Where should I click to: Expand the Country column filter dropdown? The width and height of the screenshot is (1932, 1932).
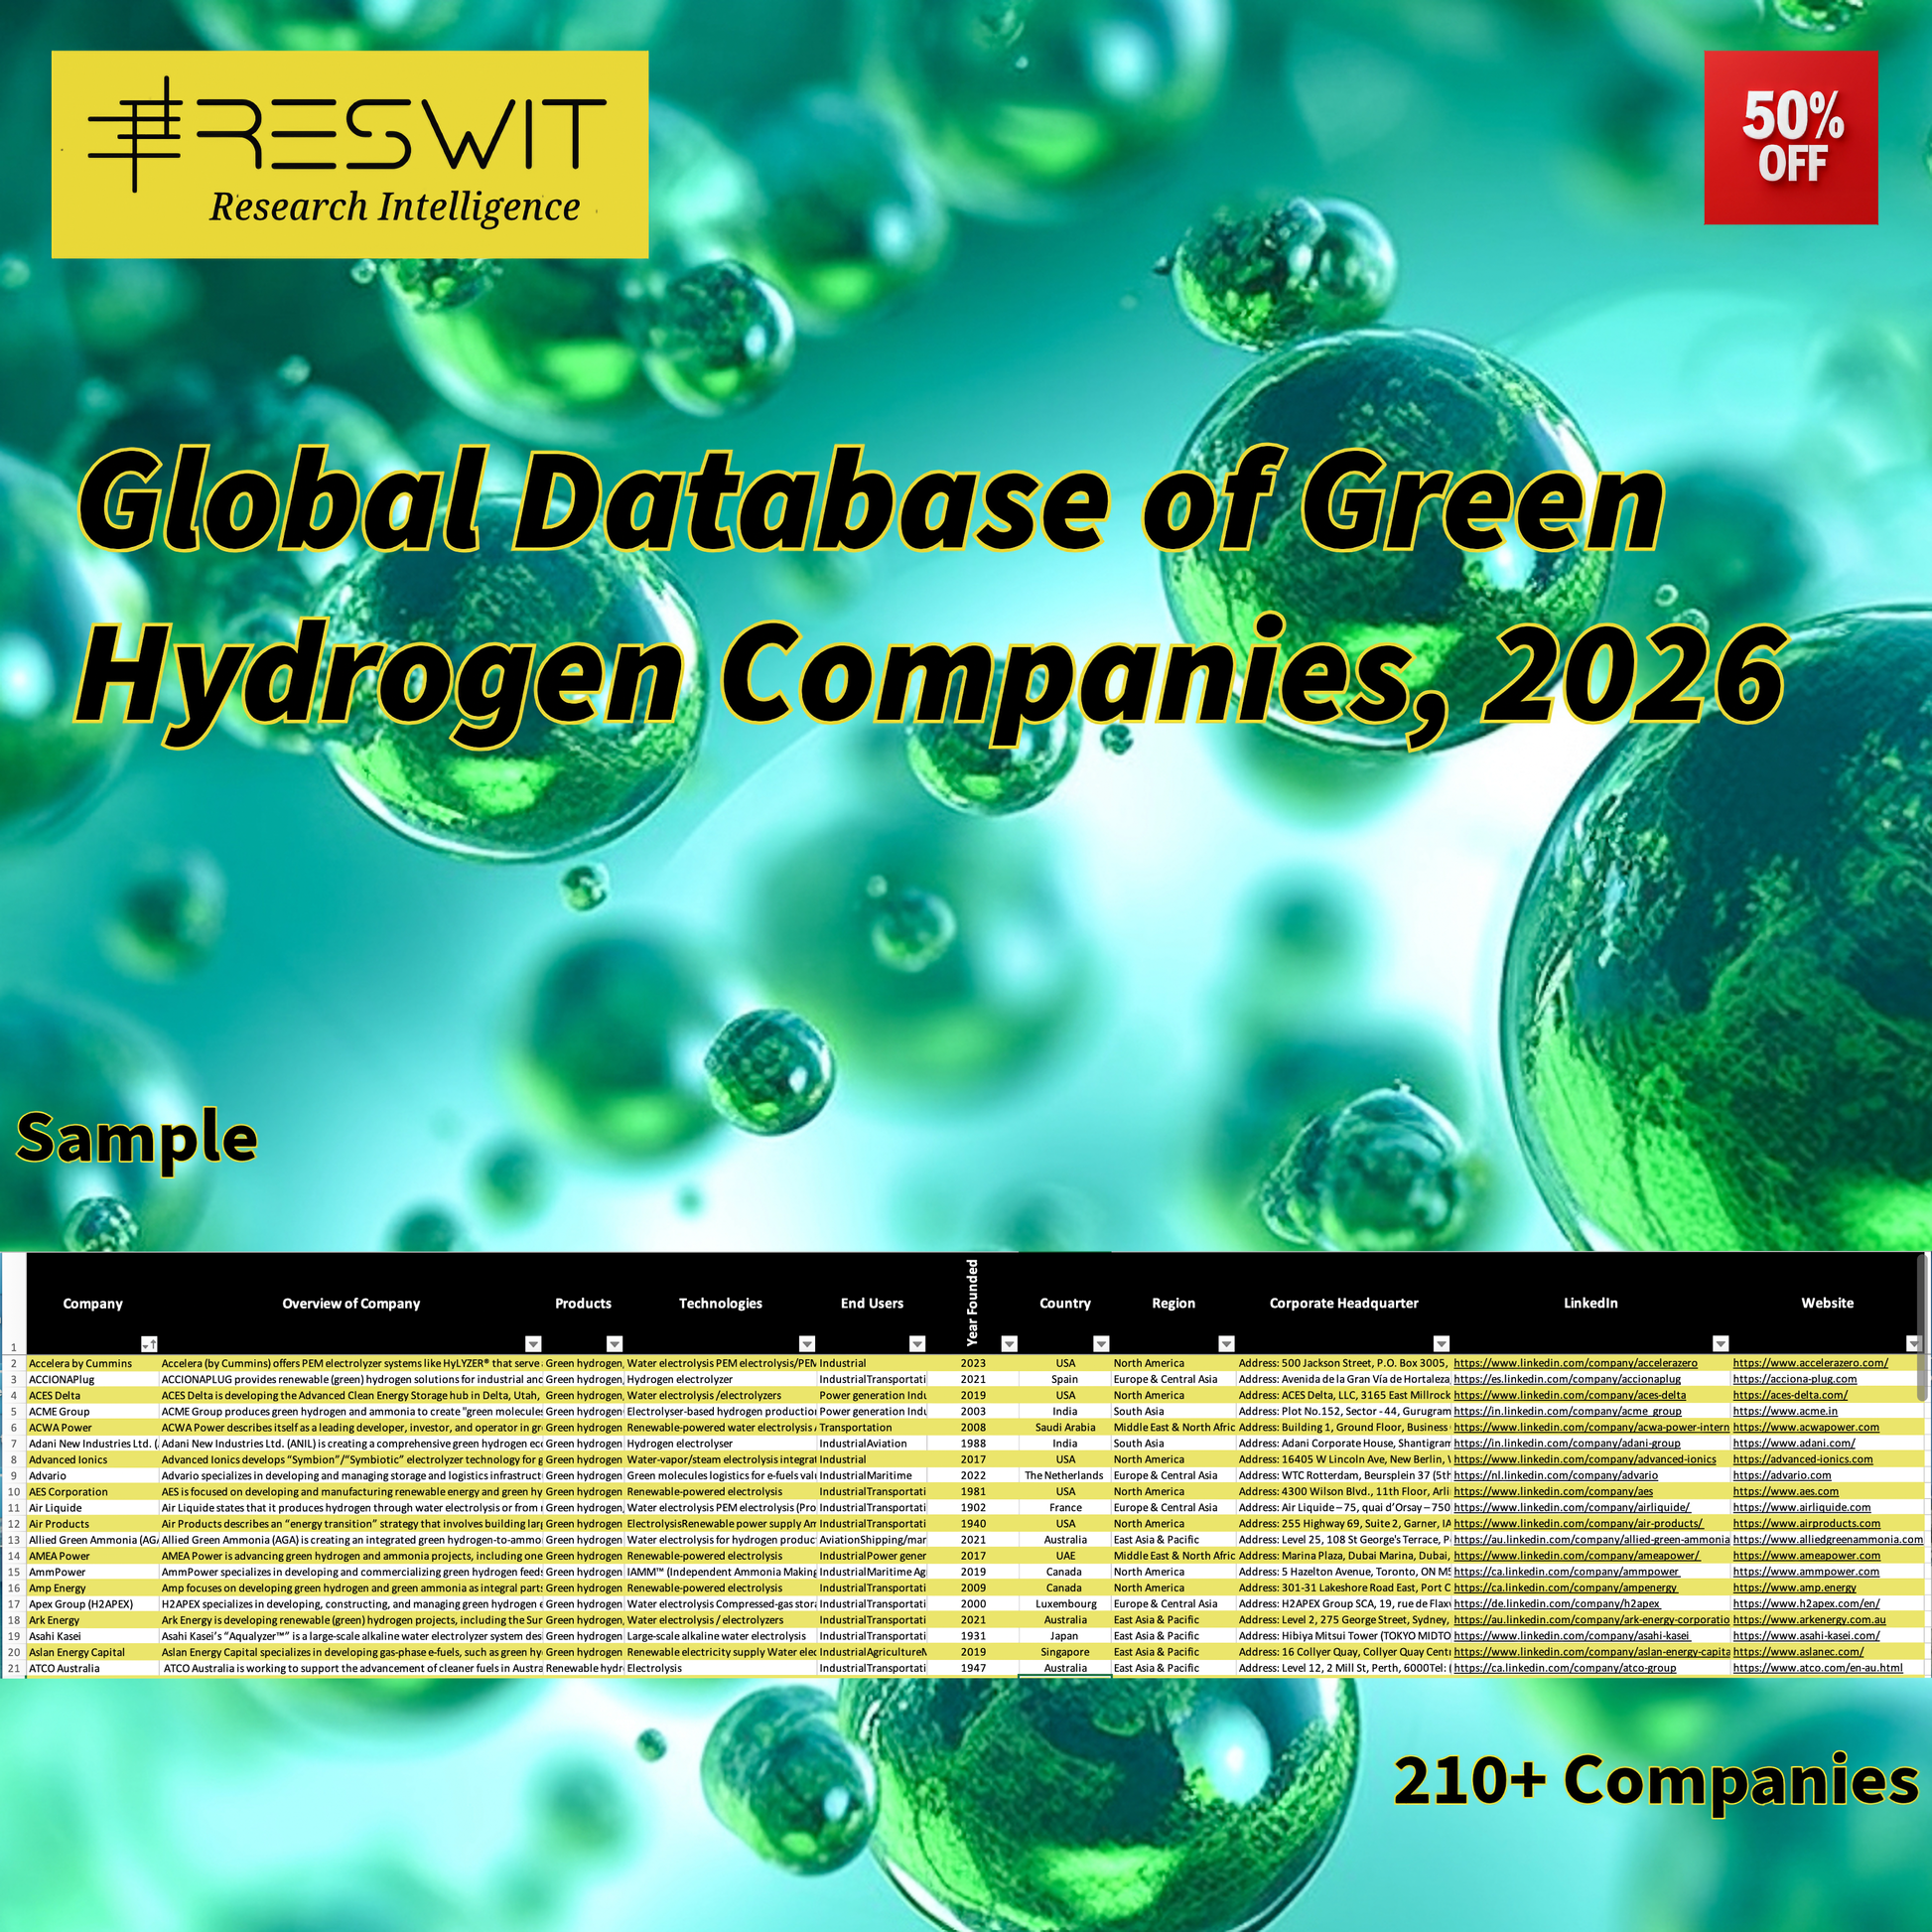click(1101, 1344)
